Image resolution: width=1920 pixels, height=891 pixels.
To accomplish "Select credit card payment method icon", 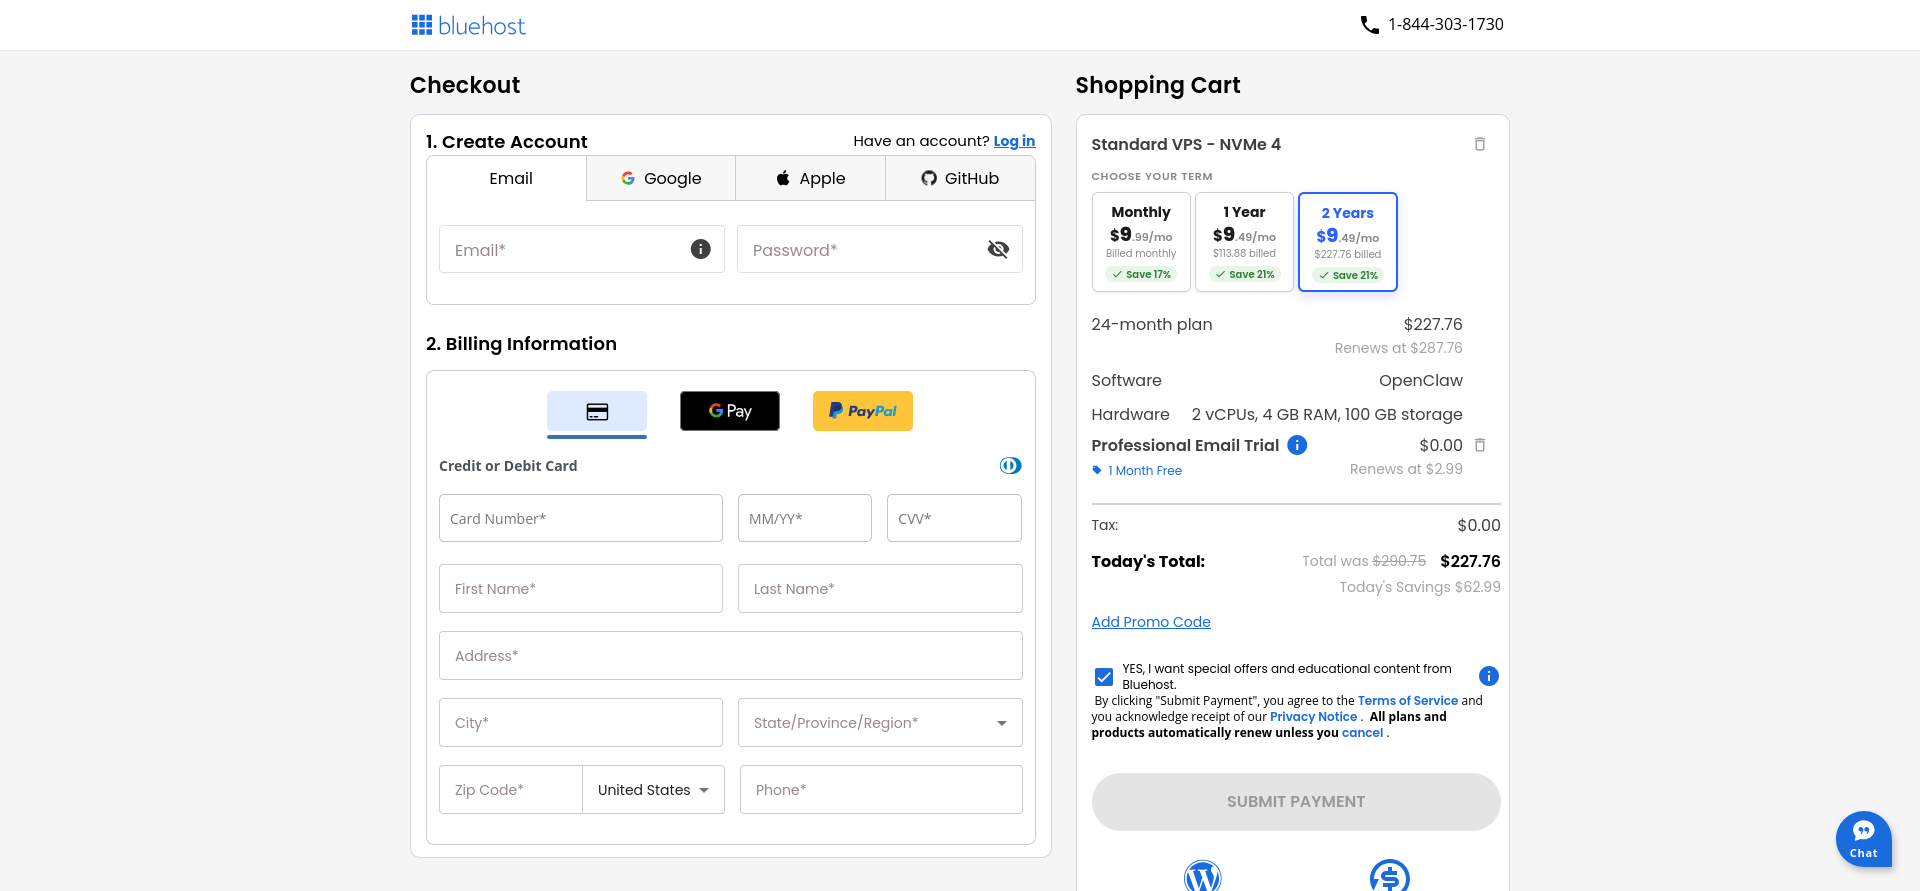I will point(597,412).
